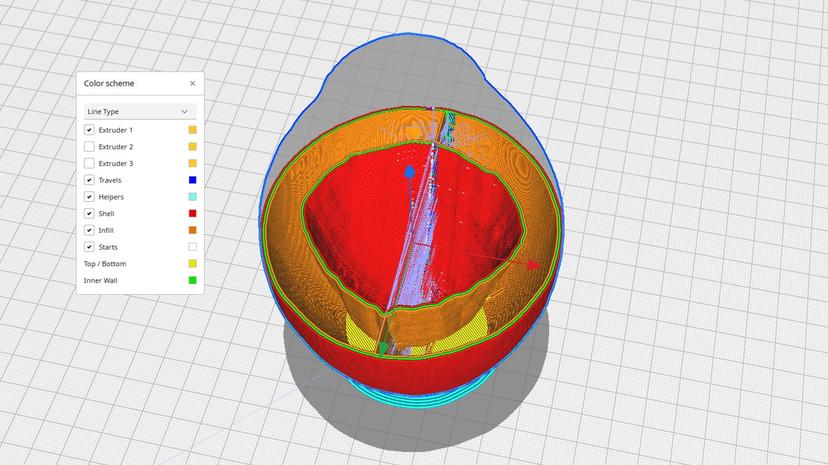Turn off the Starts checkbox

point(89,247)
